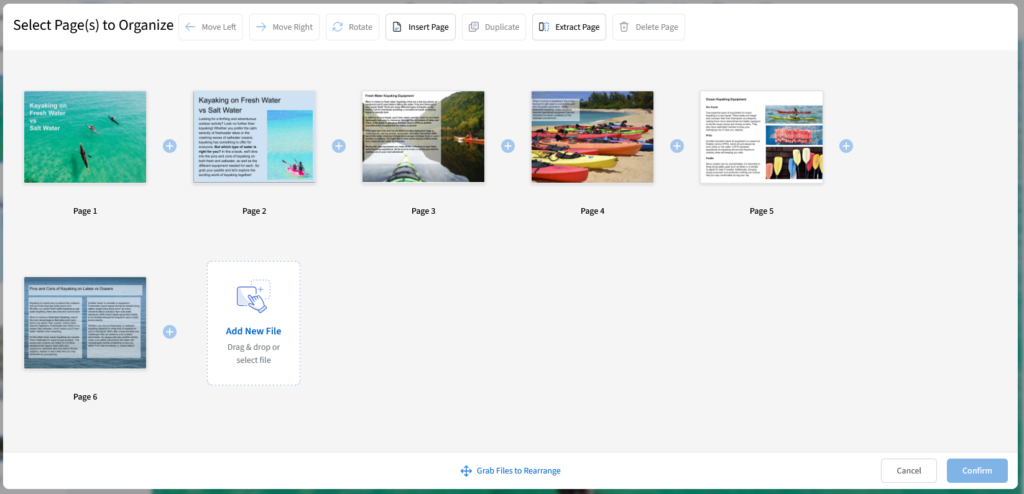This screenshot has width=1024, height=494.
Task: Click the Page 5 label
Action: 761,211
